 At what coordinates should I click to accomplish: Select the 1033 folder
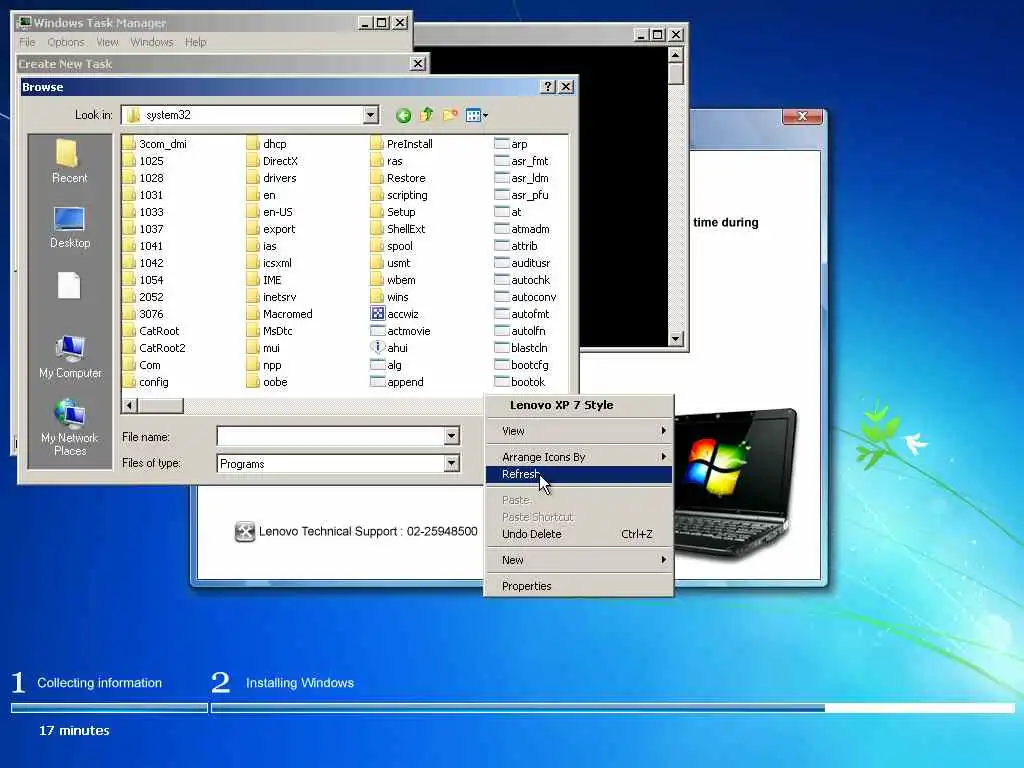click(143, 212)
